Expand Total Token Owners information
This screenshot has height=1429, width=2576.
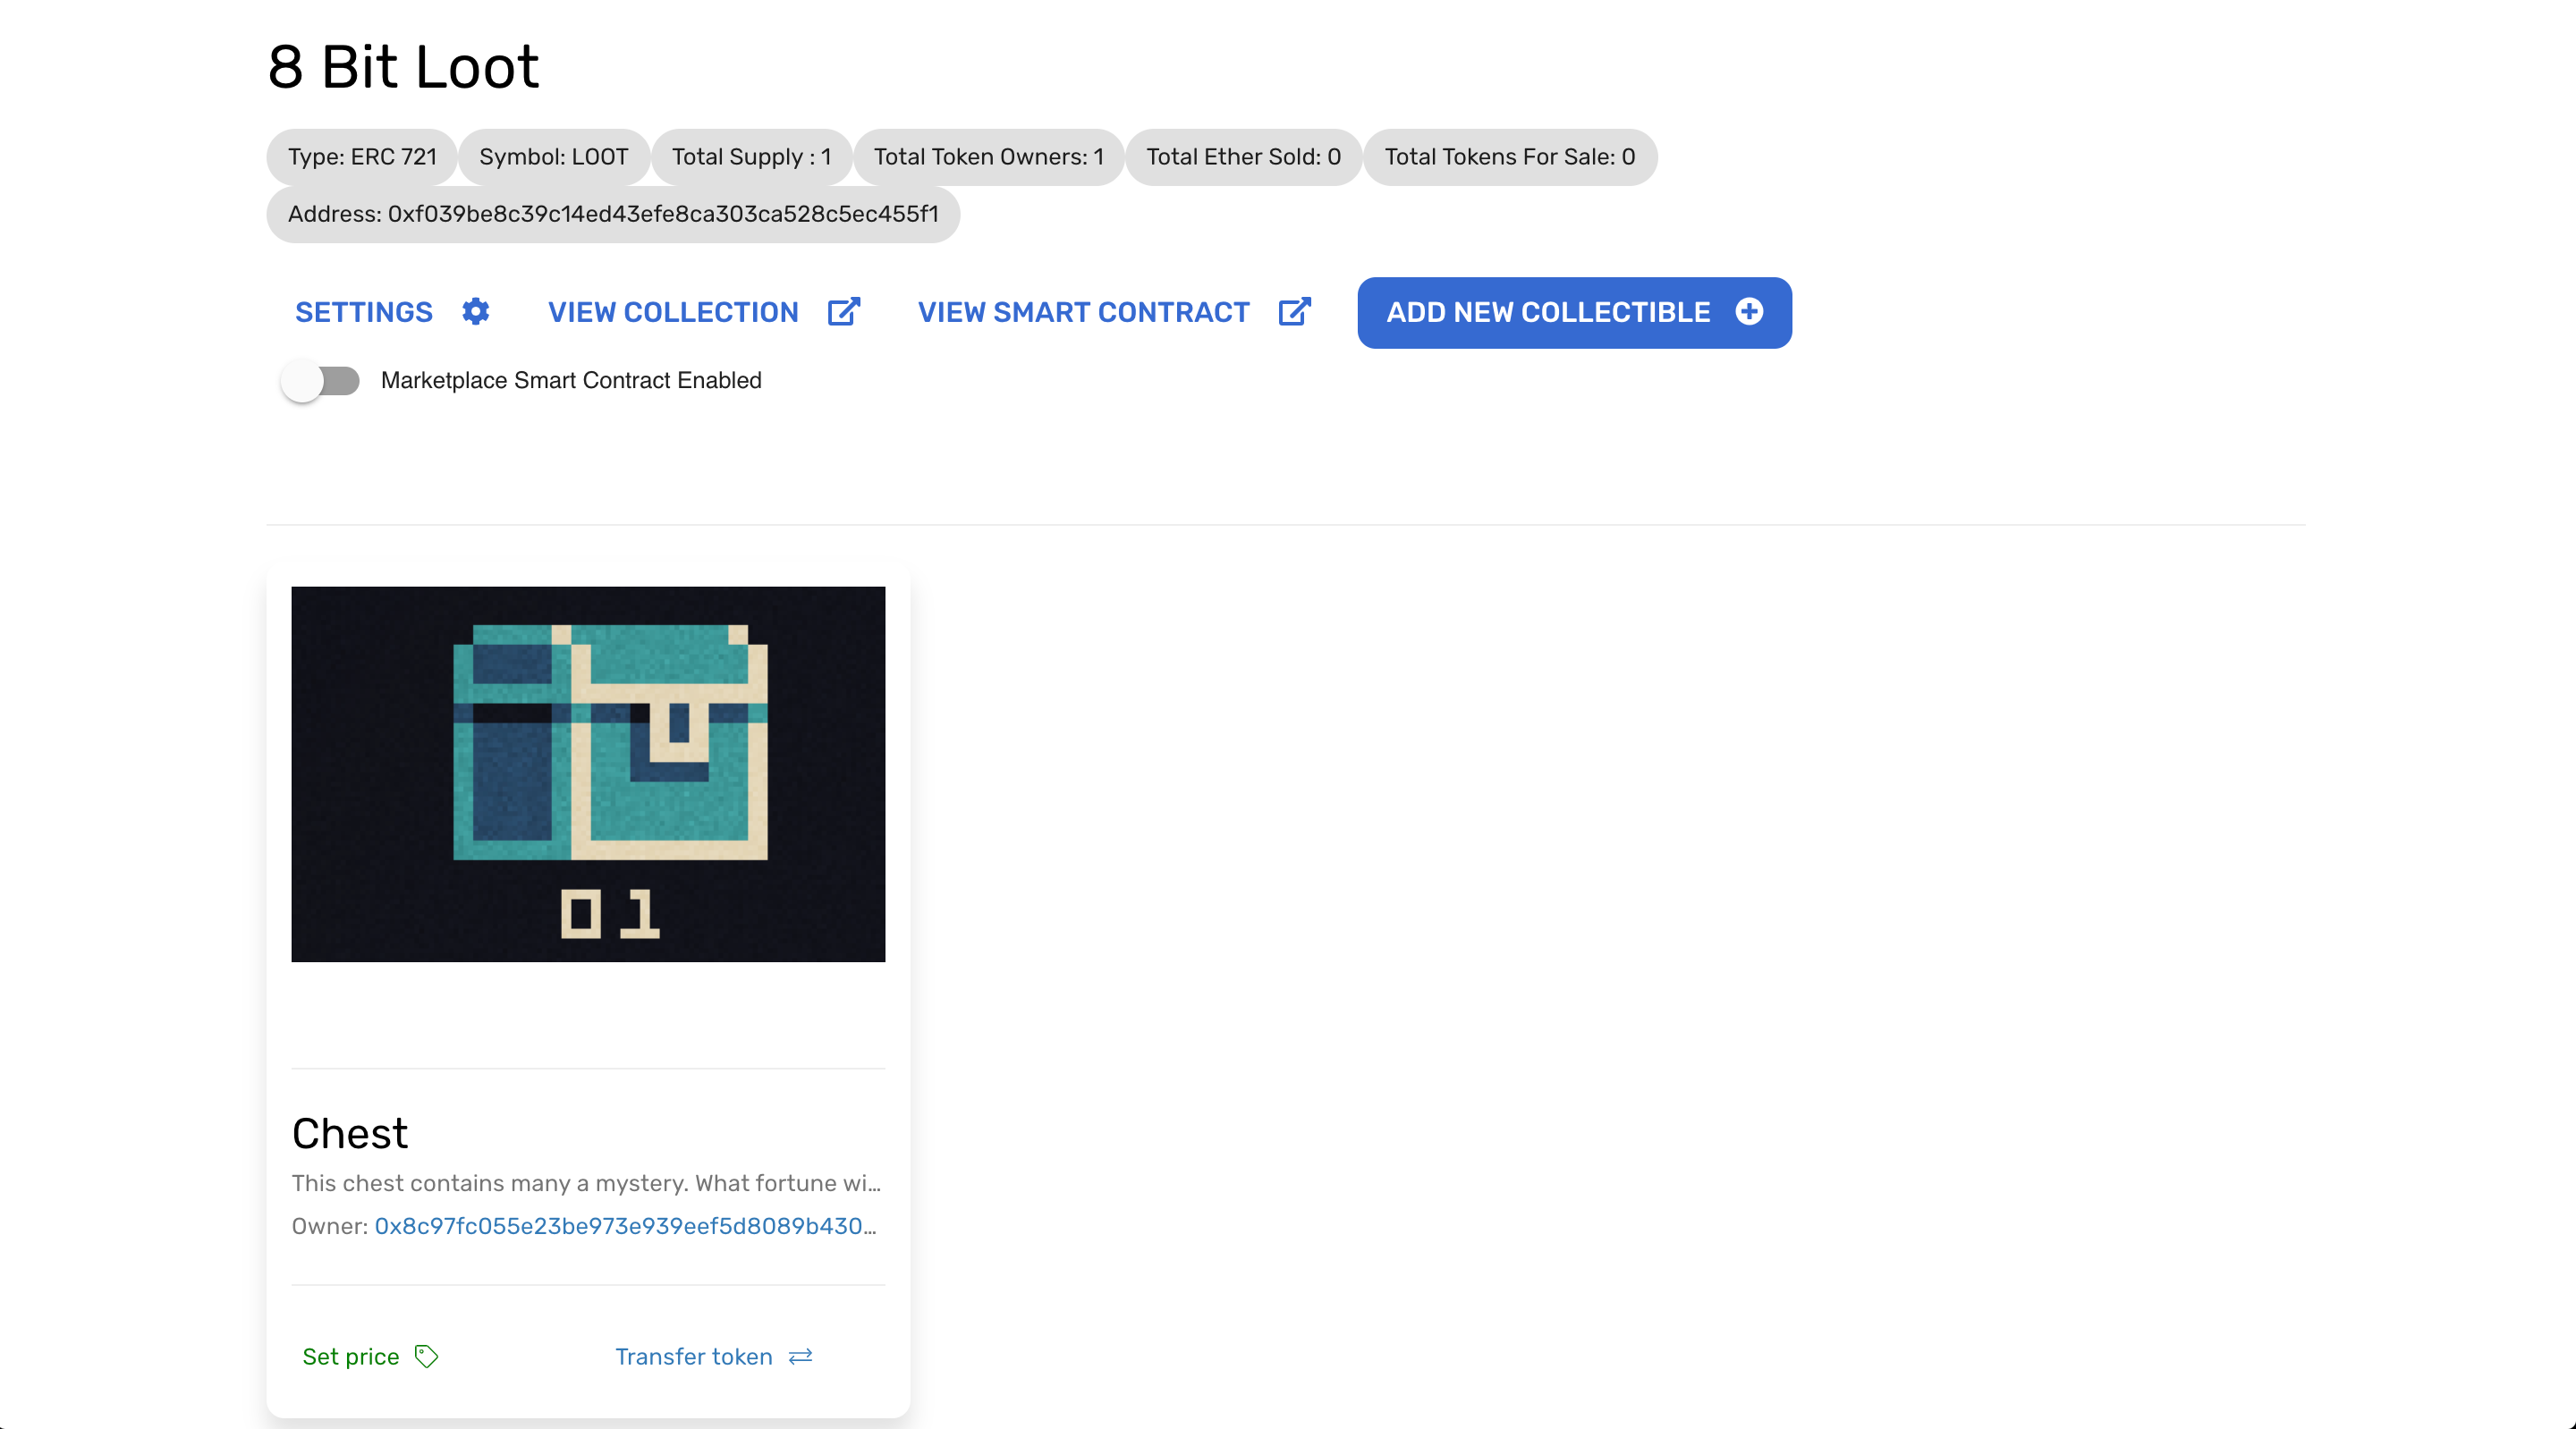tap(987, 156)
